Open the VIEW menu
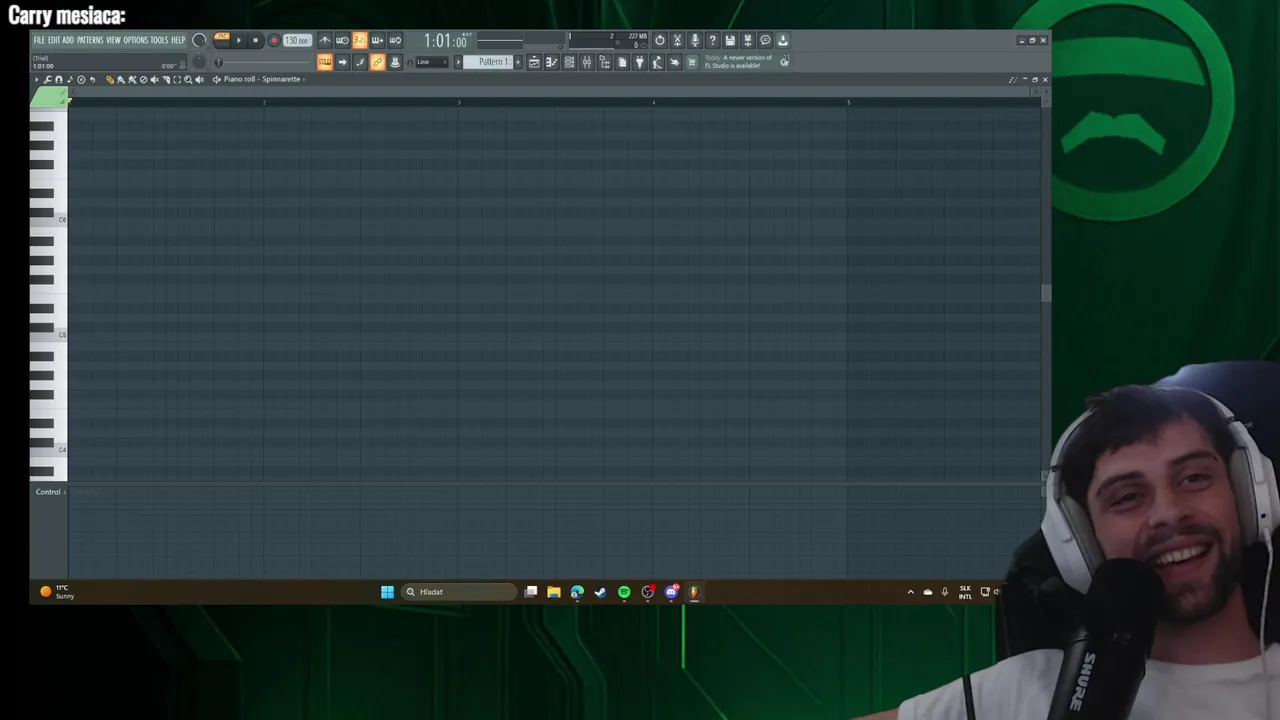The width and height of the screenshot is (1280, 720). tap(113, 40)
